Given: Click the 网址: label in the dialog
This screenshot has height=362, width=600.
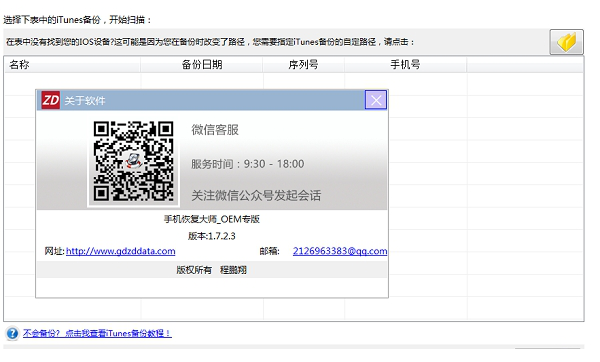Looking at the screenshot, I should (54, 251).
